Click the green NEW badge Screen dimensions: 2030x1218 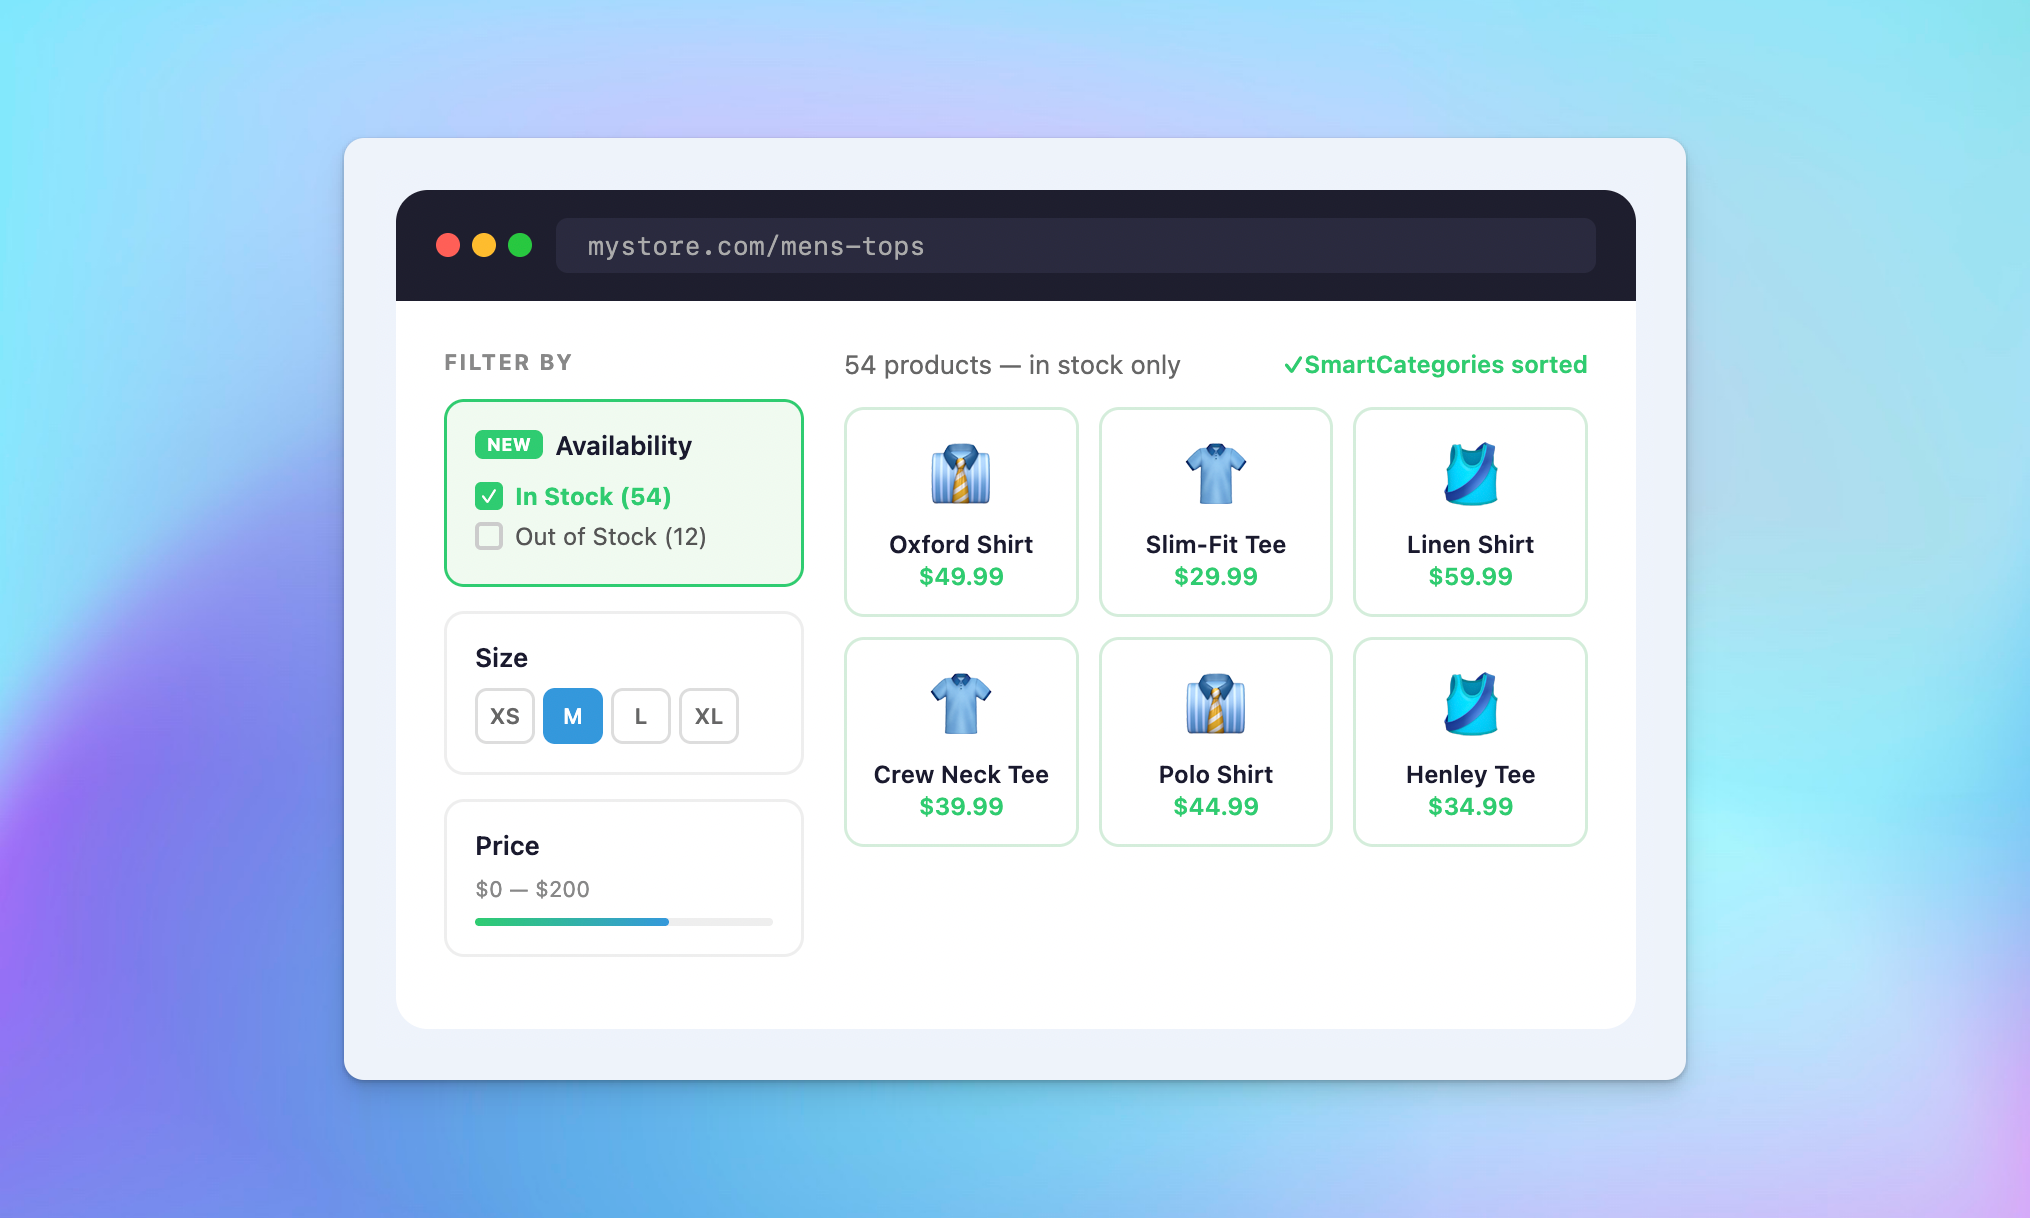(x=508, y=445)
